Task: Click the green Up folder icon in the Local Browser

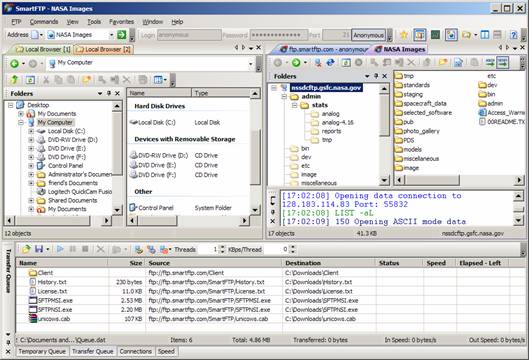Action: click(15, 80)
